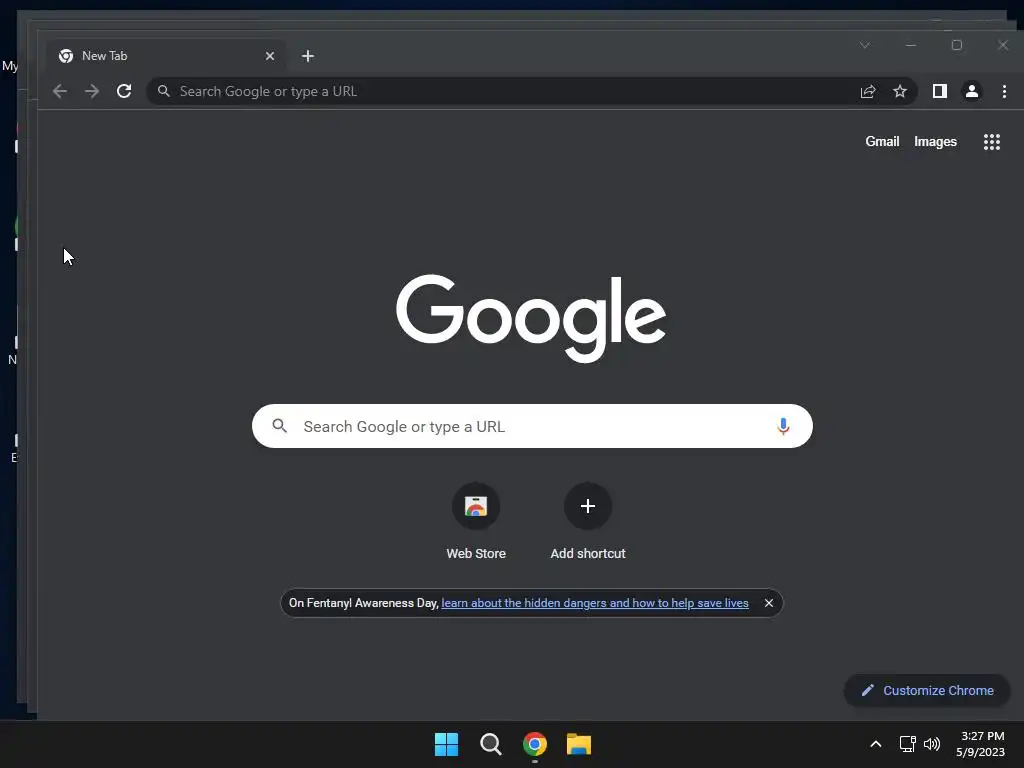Open the Web Store shortcut
This screenshot has height=768, width=1024.
click(476, 521)
